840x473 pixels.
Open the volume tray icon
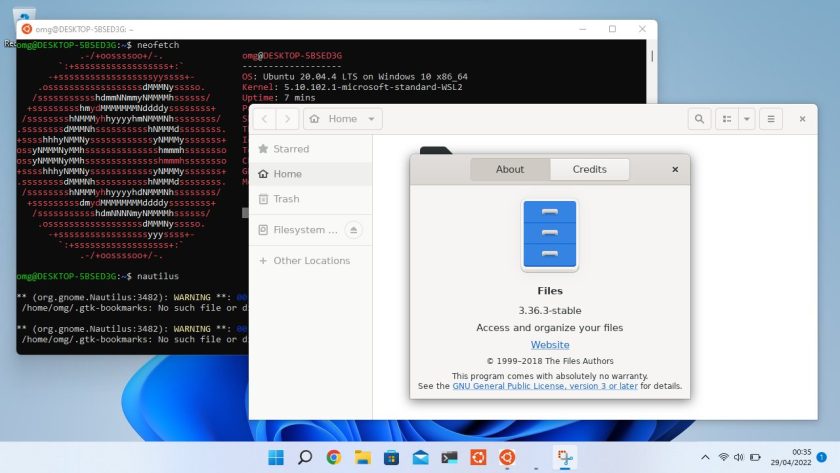[739, 457]
